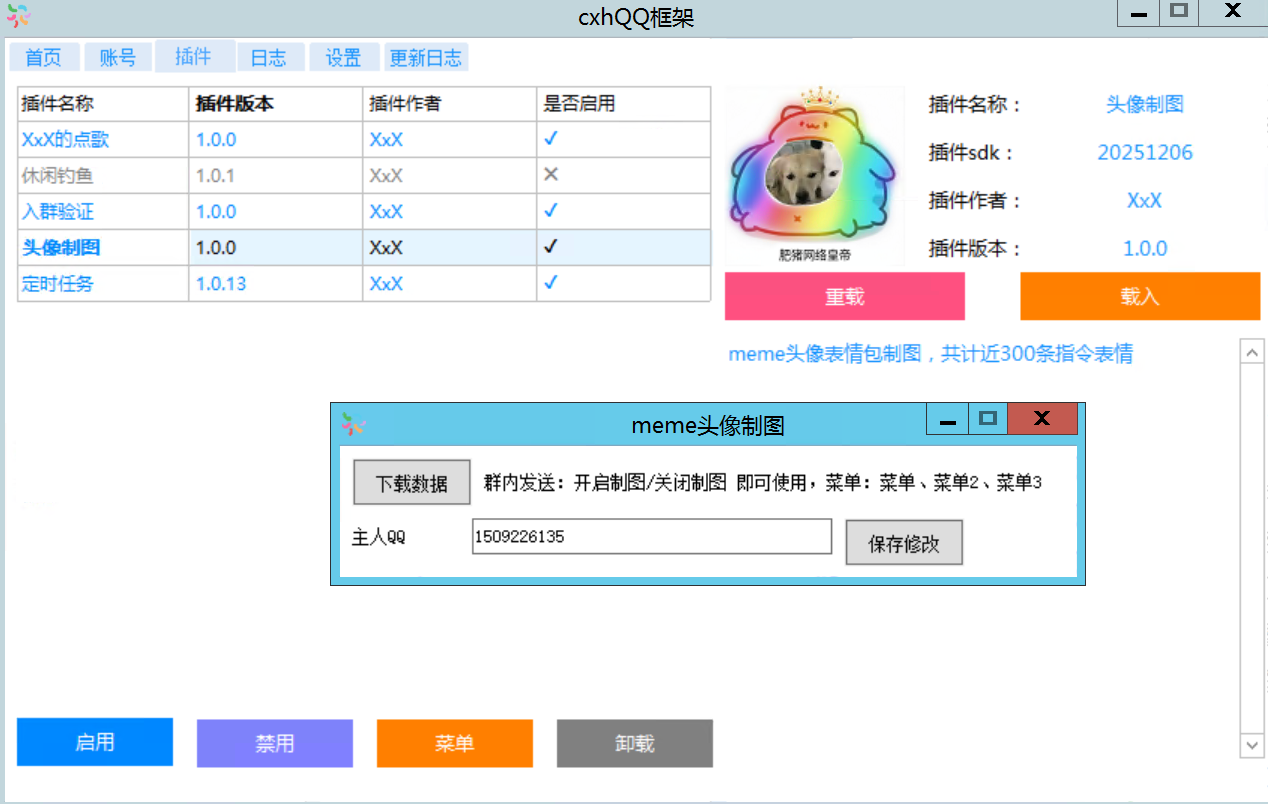Click the rainbow avatar preview image

tap(813, 174)
